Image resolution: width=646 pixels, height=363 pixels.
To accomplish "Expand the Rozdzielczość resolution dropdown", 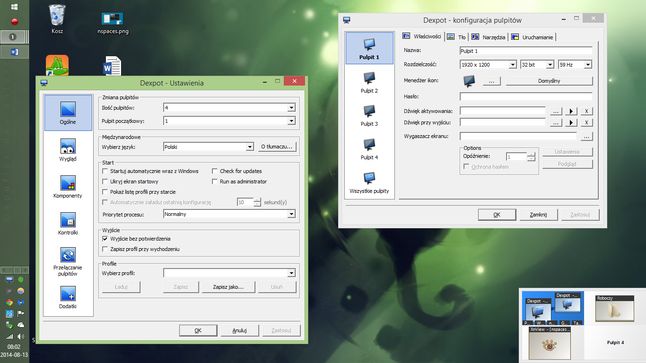I will [513, 65].
